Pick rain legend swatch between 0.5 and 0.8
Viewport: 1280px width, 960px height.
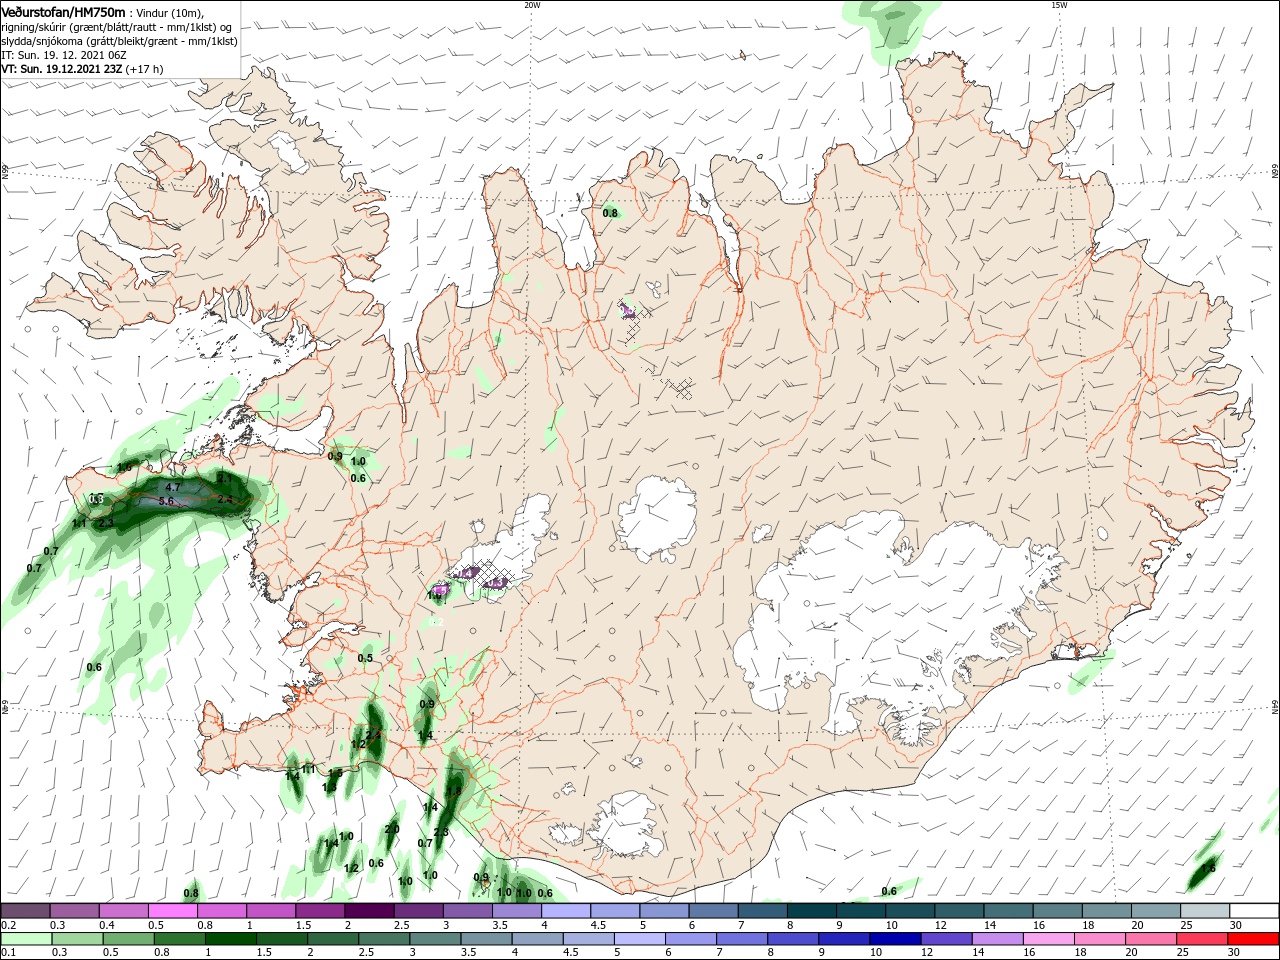[129, 939]
